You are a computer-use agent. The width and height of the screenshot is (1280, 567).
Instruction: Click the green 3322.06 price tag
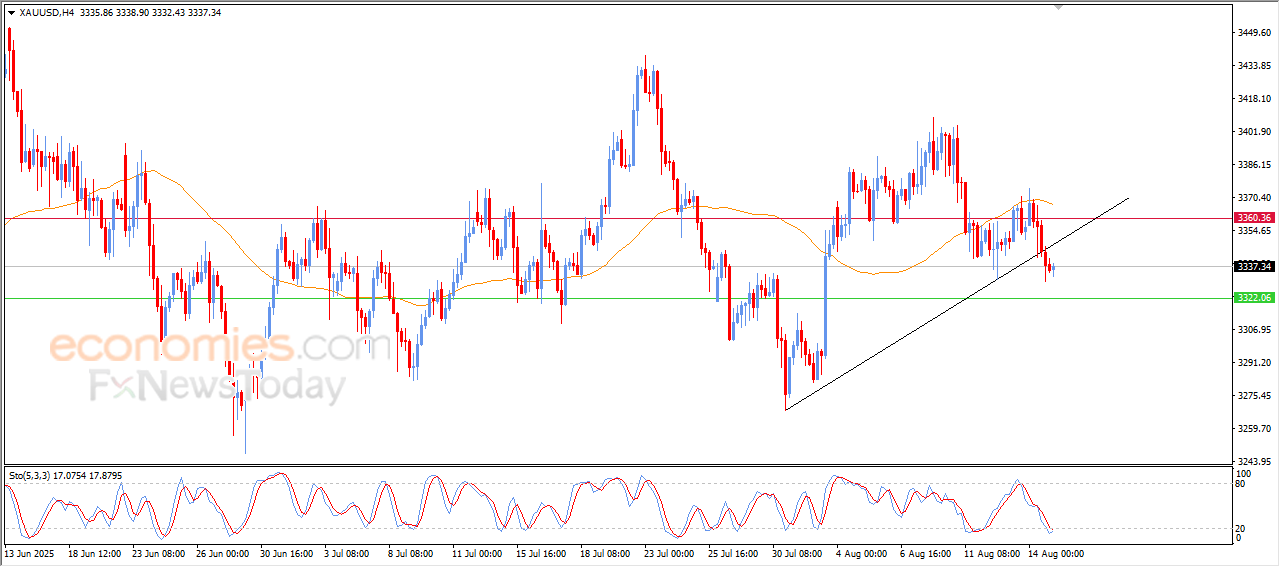pyautogui.click(x=1253, y=298)
